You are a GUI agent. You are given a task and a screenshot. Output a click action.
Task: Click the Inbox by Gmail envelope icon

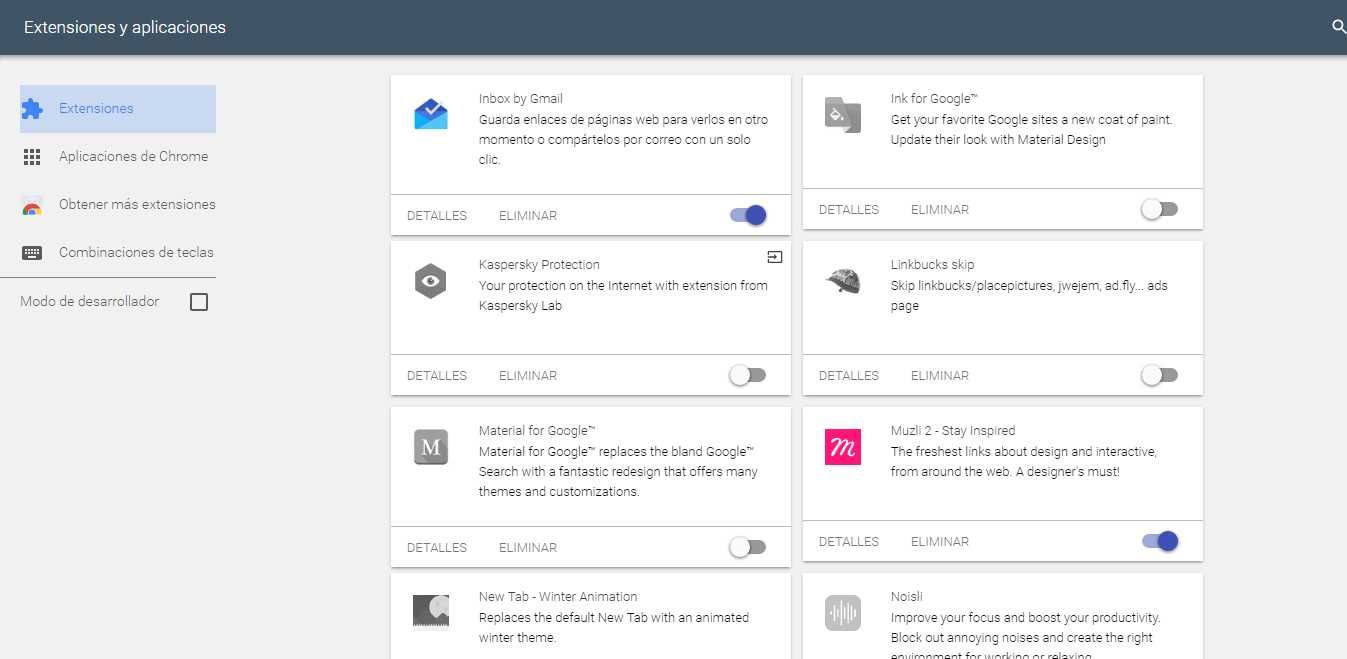[431, 114]
